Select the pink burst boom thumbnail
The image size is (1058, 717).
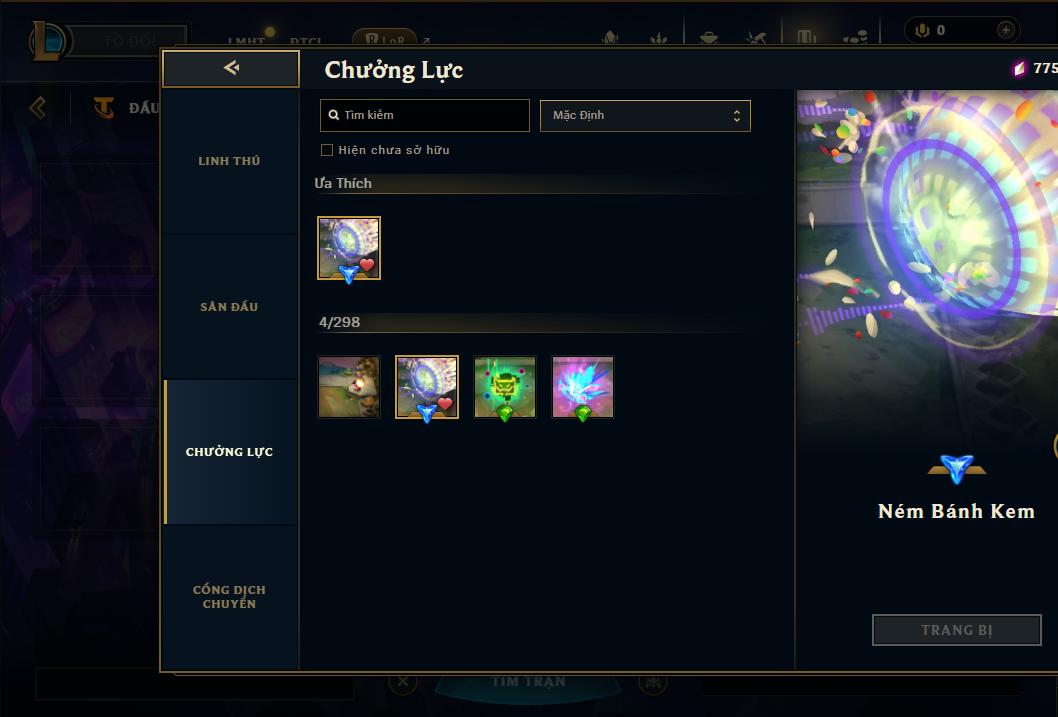(x=583, y=387)
